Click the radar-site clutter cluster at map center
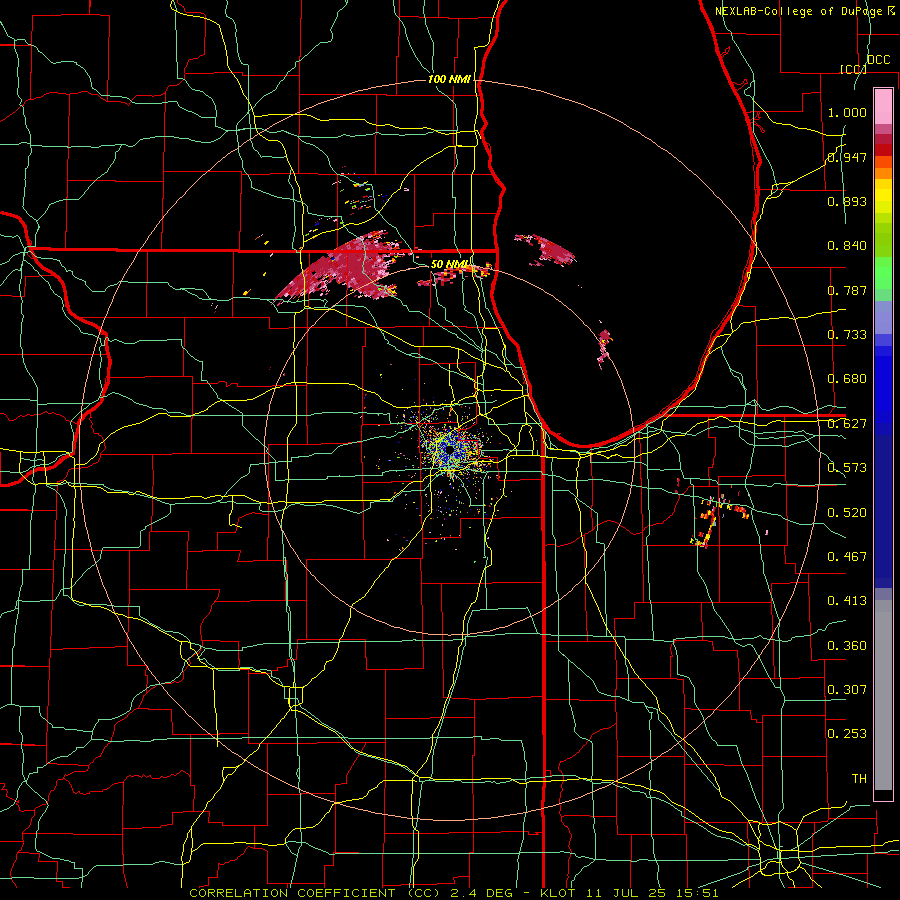The height and width of the screenshot is (900, 900). coord(451,451)
